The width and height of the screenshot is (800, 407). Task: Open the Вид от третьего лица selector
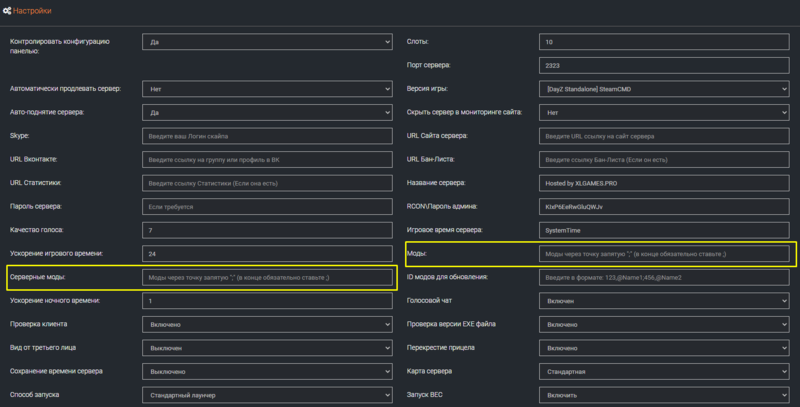(x=266, y=348)
